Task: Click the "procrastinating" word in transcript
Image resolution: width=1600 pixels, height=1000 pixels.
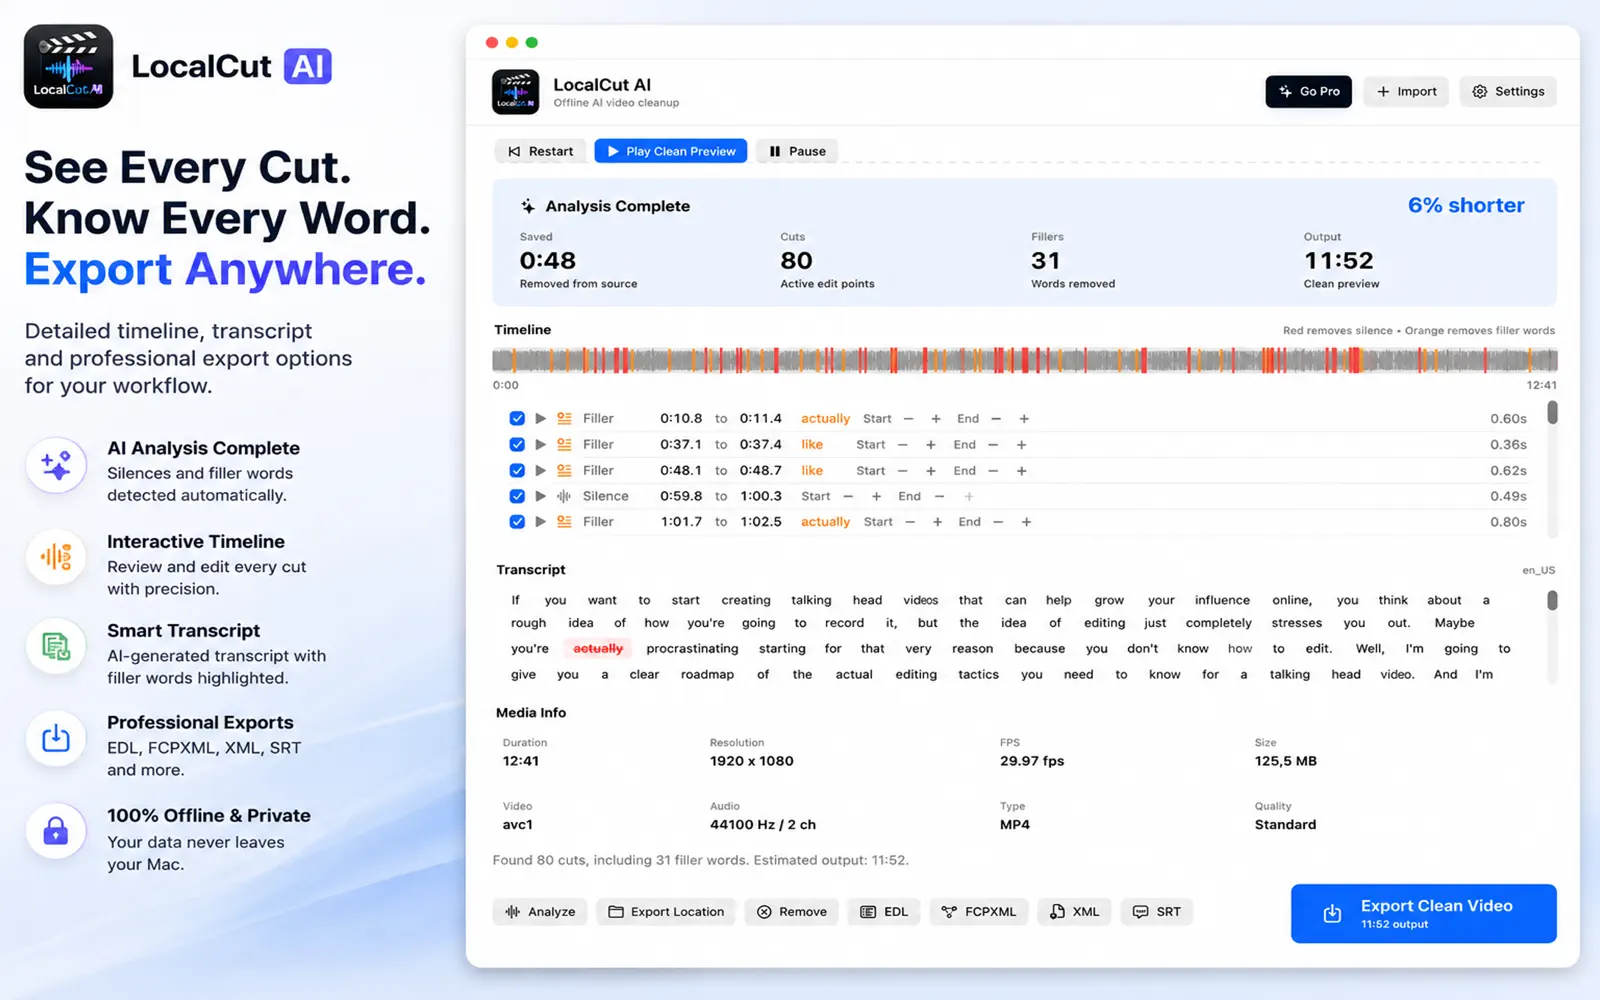Action: (692, 649)
